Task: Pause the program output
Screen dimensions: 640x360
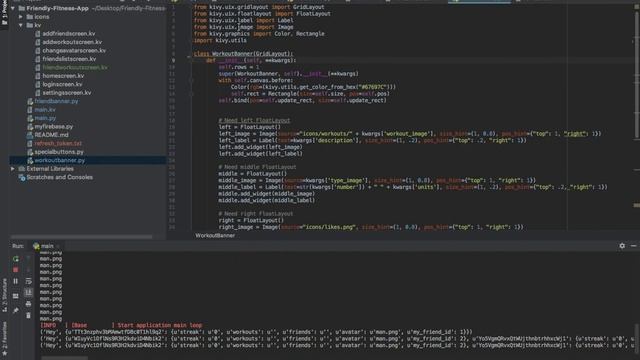Action: coord(16,281)
